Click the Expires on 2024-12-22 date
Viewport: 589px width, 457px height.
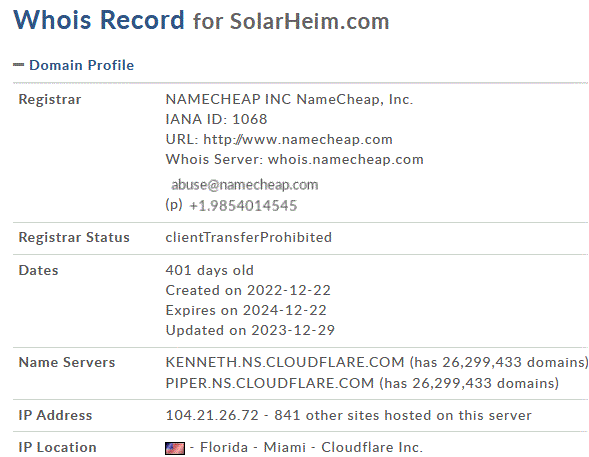click(x=246, y=310)
